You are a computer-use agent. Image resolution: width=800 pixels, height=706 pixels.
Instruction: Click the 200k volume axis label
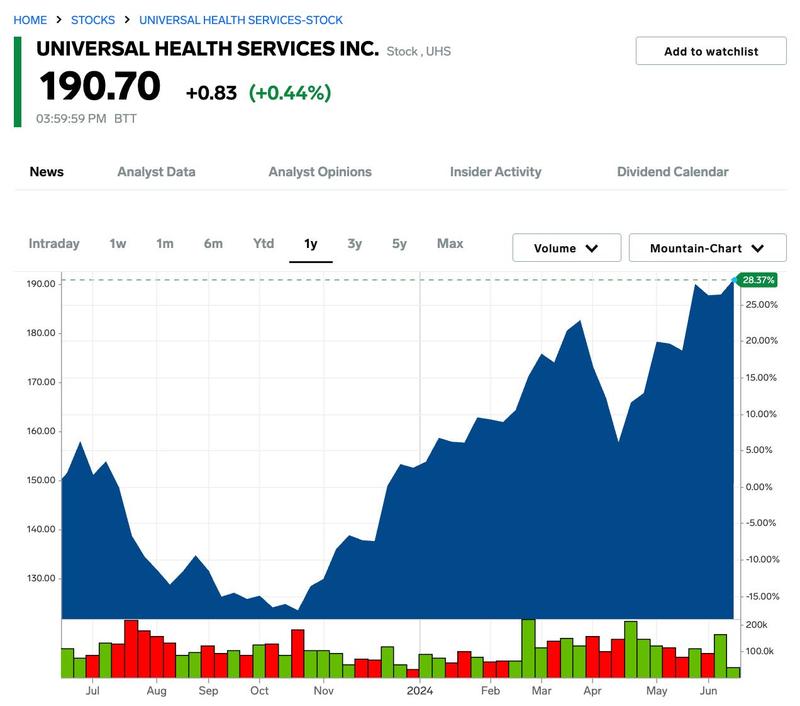click(757, 625)
